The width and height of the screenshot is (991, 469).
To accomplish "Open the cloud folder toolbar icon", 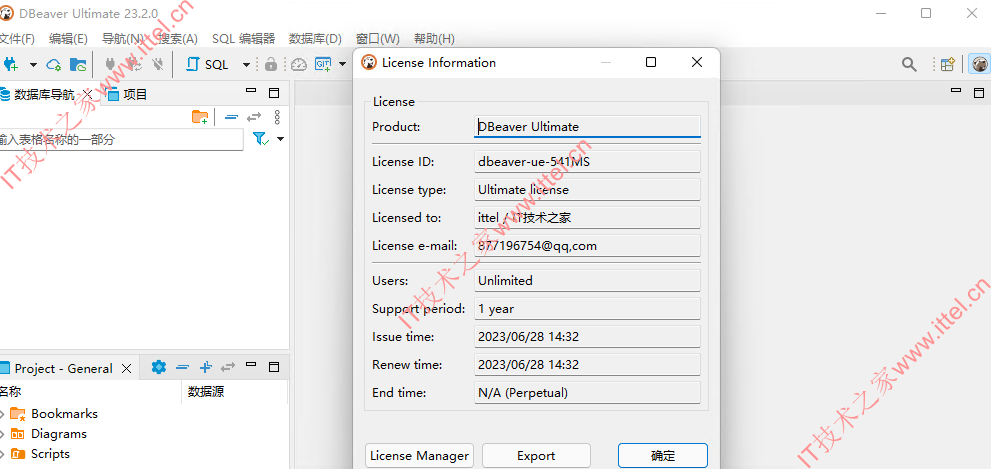I will click(78, 64).
